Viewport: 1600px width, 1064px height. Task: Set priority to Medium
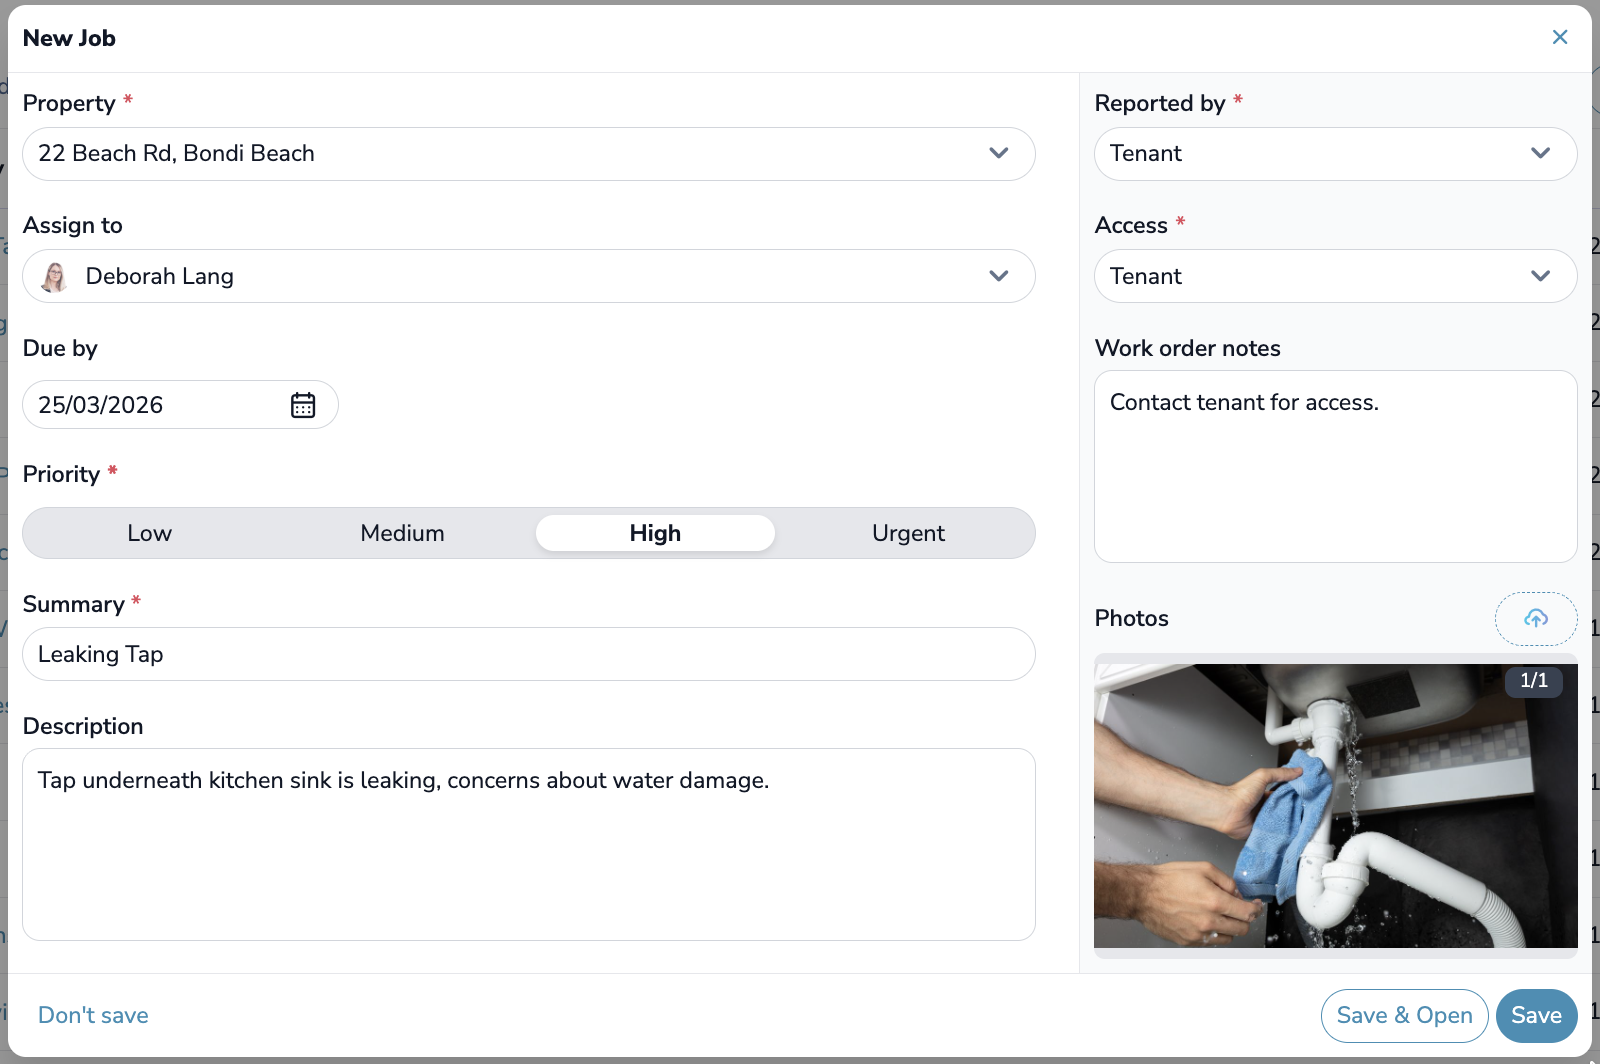coord(402,534)
